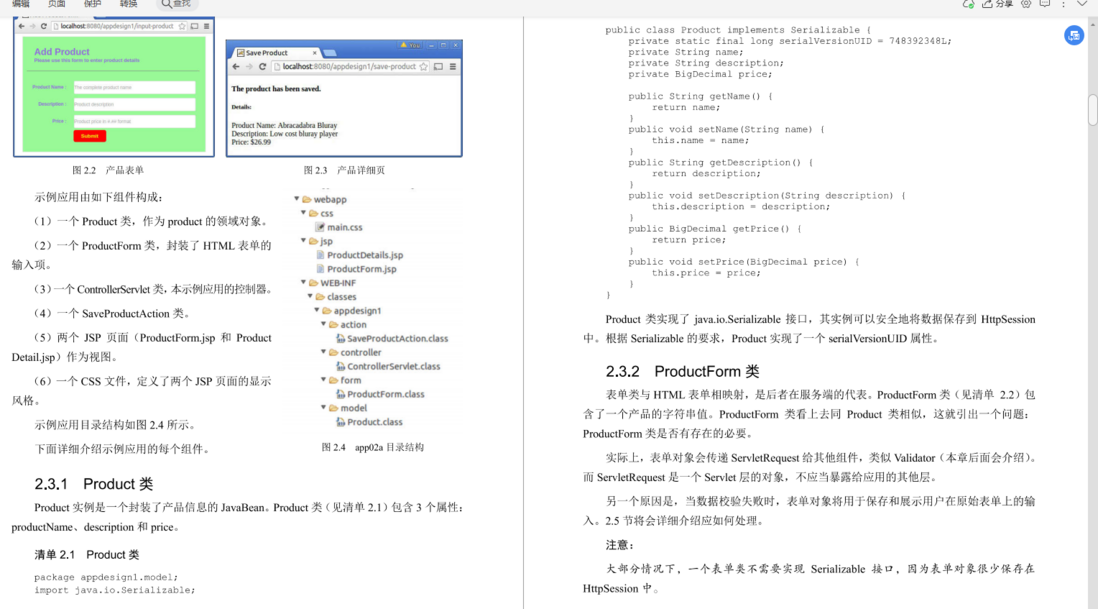Select the Save Product tab in figure 2.3

(x=276, y=52)
